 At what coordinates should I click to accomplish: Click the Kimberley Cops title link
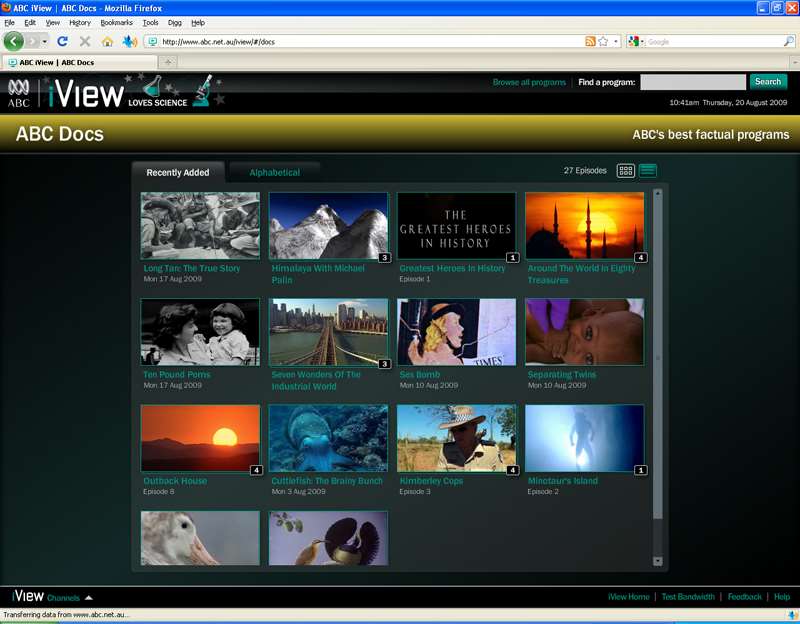pos(431,481)
